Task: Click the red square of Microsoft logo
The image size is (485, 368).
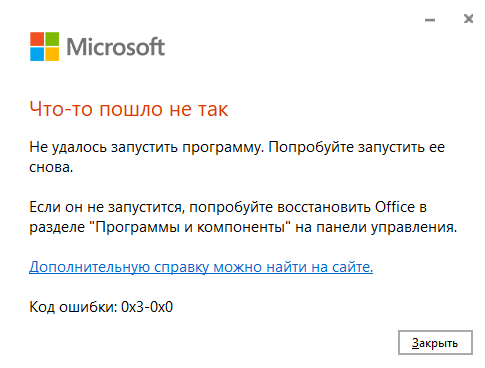Action: click(37, 39)
